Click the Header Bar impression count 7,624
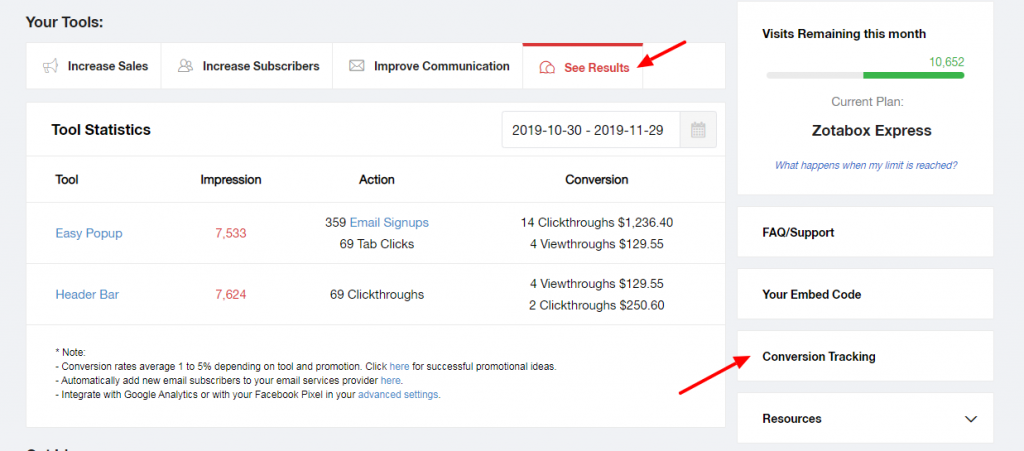The image size is (1024, 451). 231,294
